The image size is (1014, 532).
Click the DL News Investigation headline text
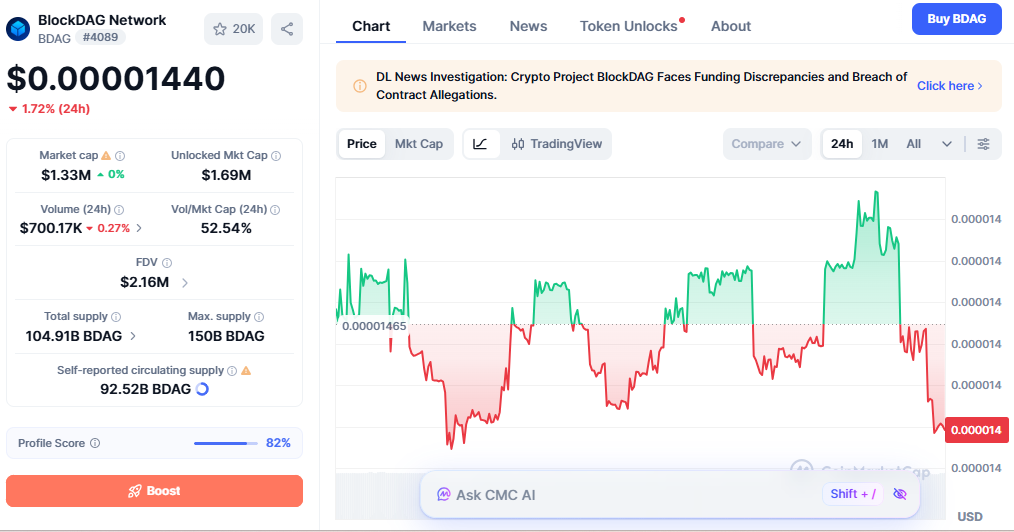[642, 86]
